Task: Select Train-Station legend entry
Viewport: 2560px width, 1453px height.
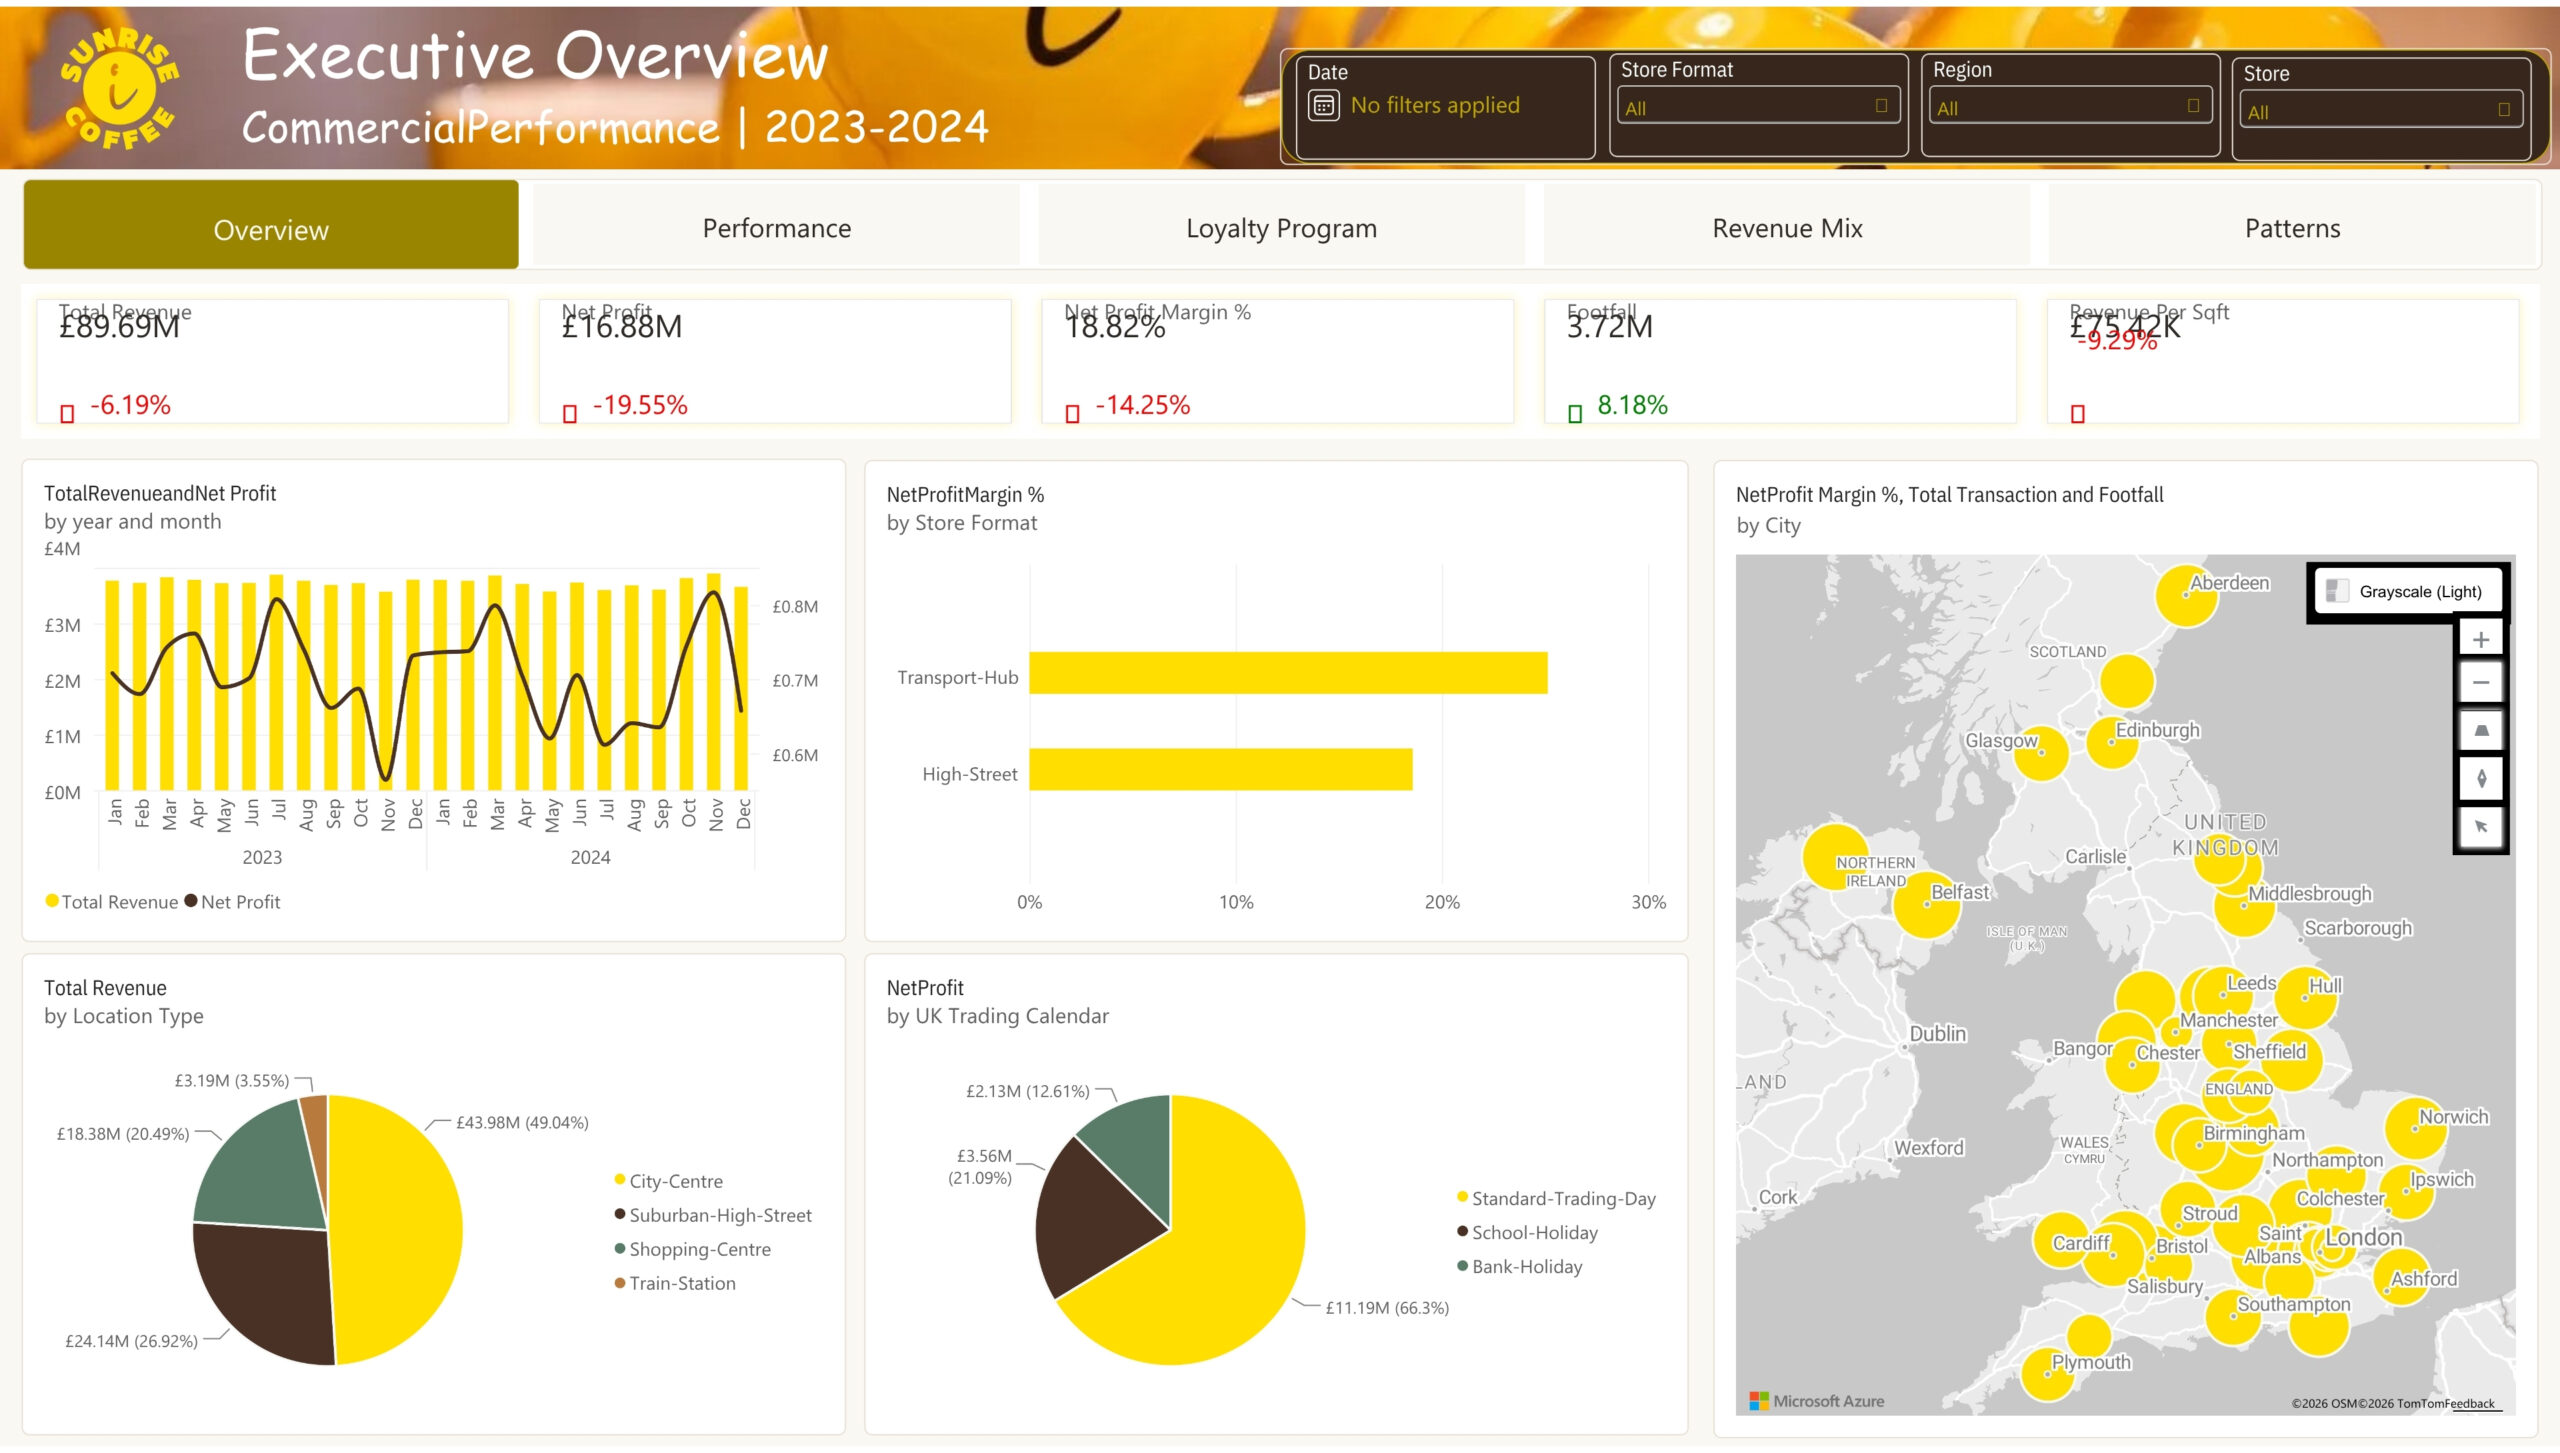Action: pyautogui.click(x=674, y=1283)
